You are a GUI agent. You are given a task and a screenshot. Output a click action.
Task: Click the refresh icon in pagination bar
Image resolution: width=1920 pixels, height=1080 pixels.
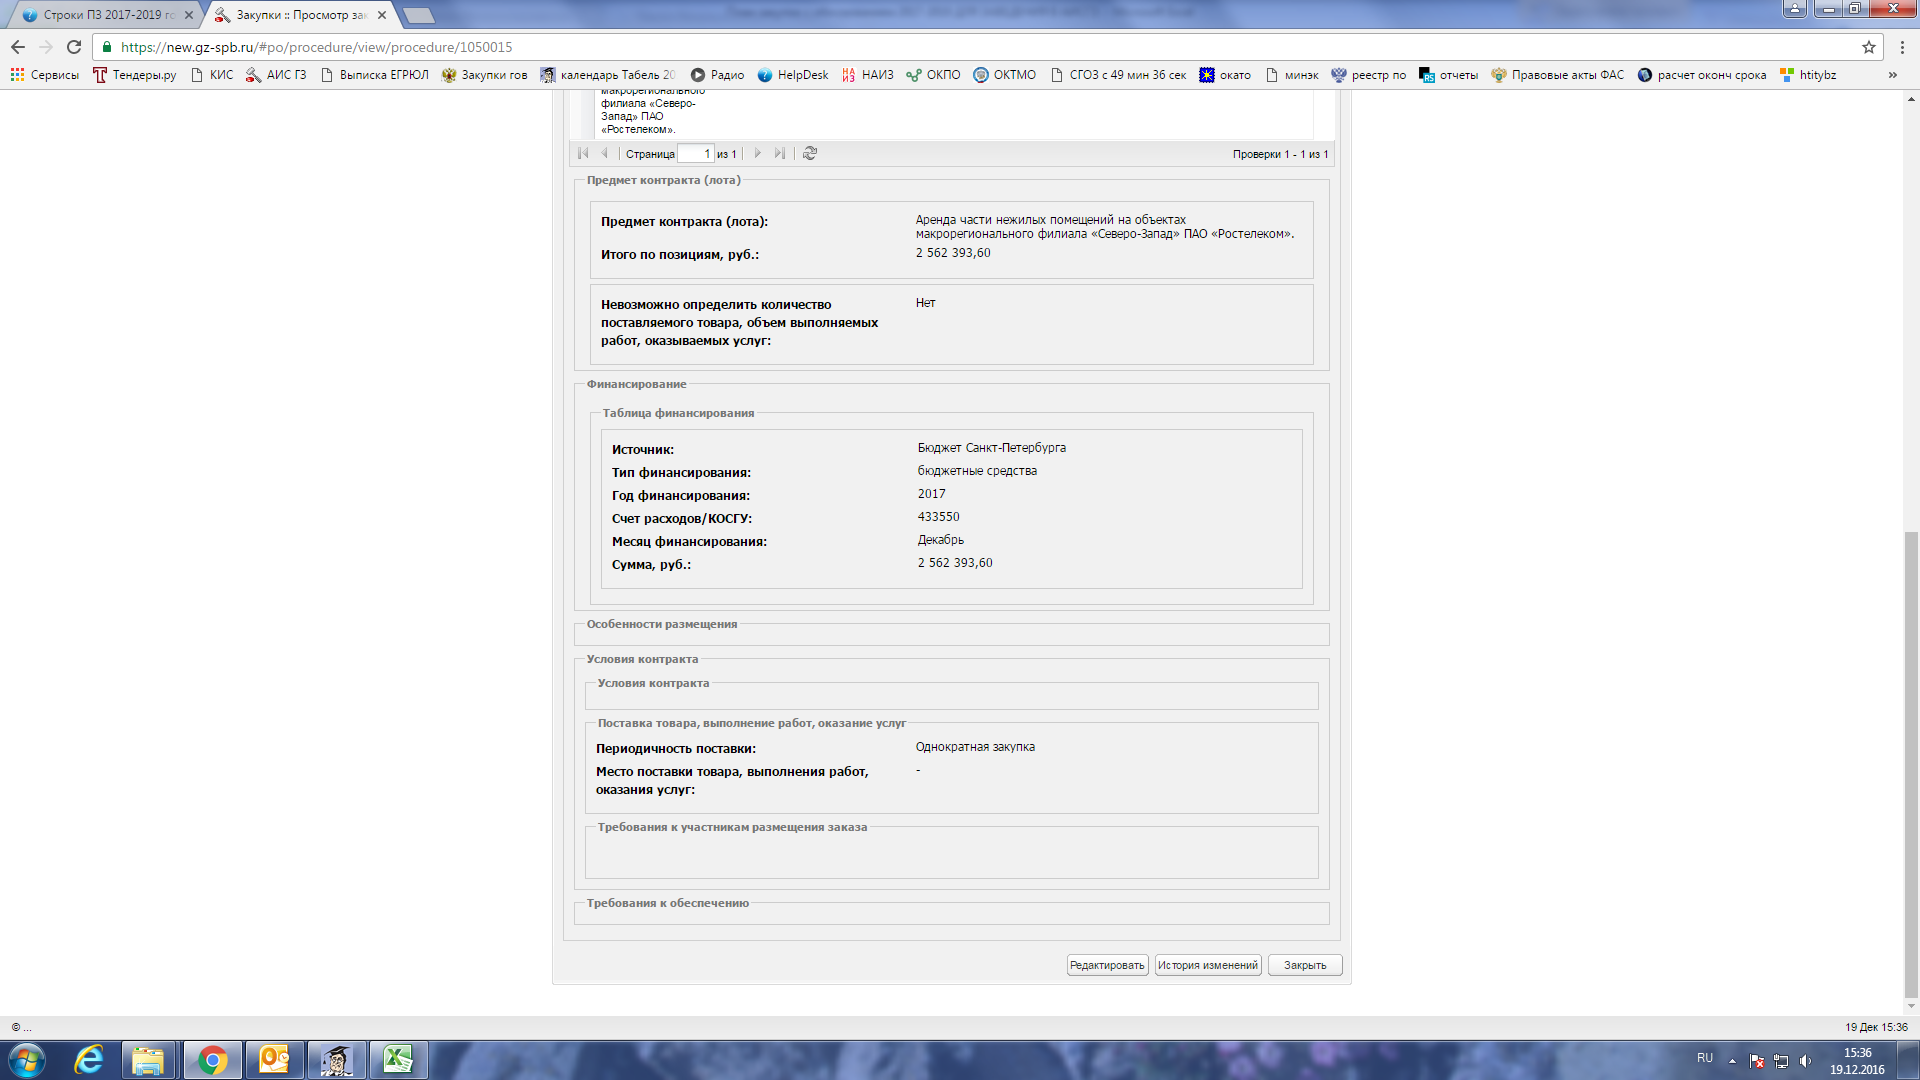point(810,153)
